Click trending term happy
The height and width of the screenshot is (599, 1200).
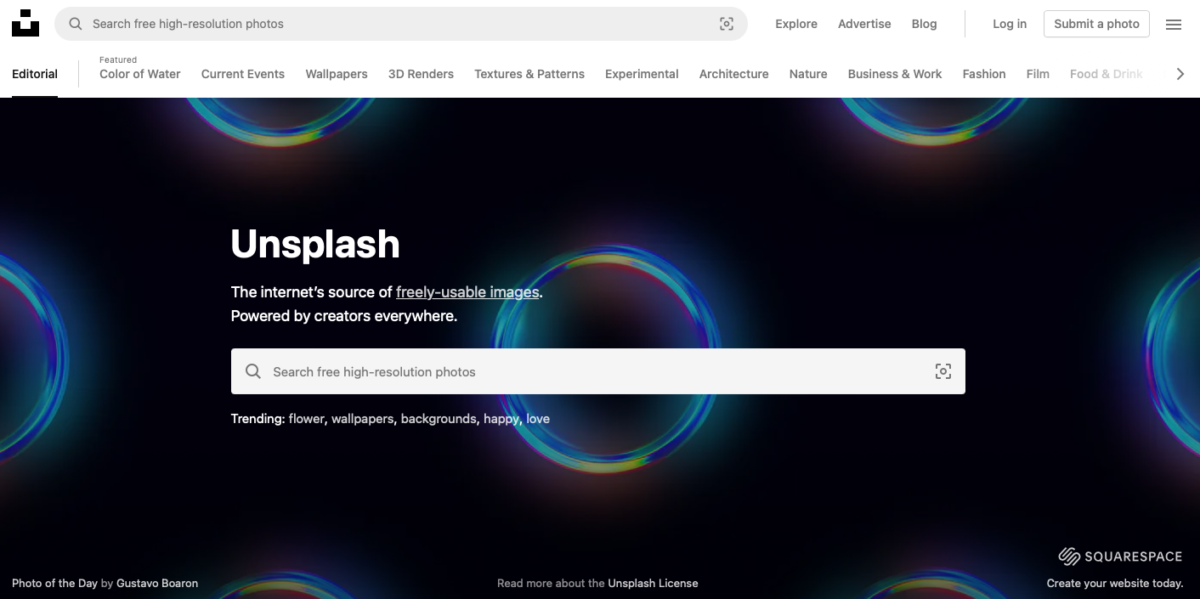click(x=501, y=419)
